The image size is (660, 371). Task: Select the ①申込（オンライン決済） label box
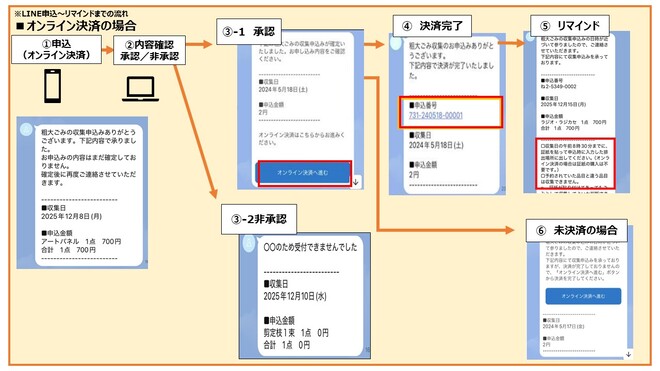point(56,50)
